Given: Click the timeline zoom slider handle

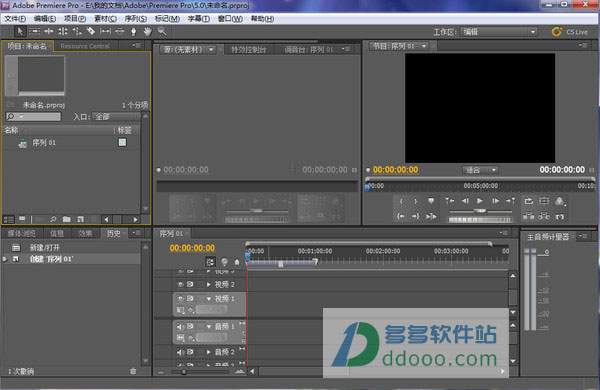Looking at the screenshot, I should (184, 372).
